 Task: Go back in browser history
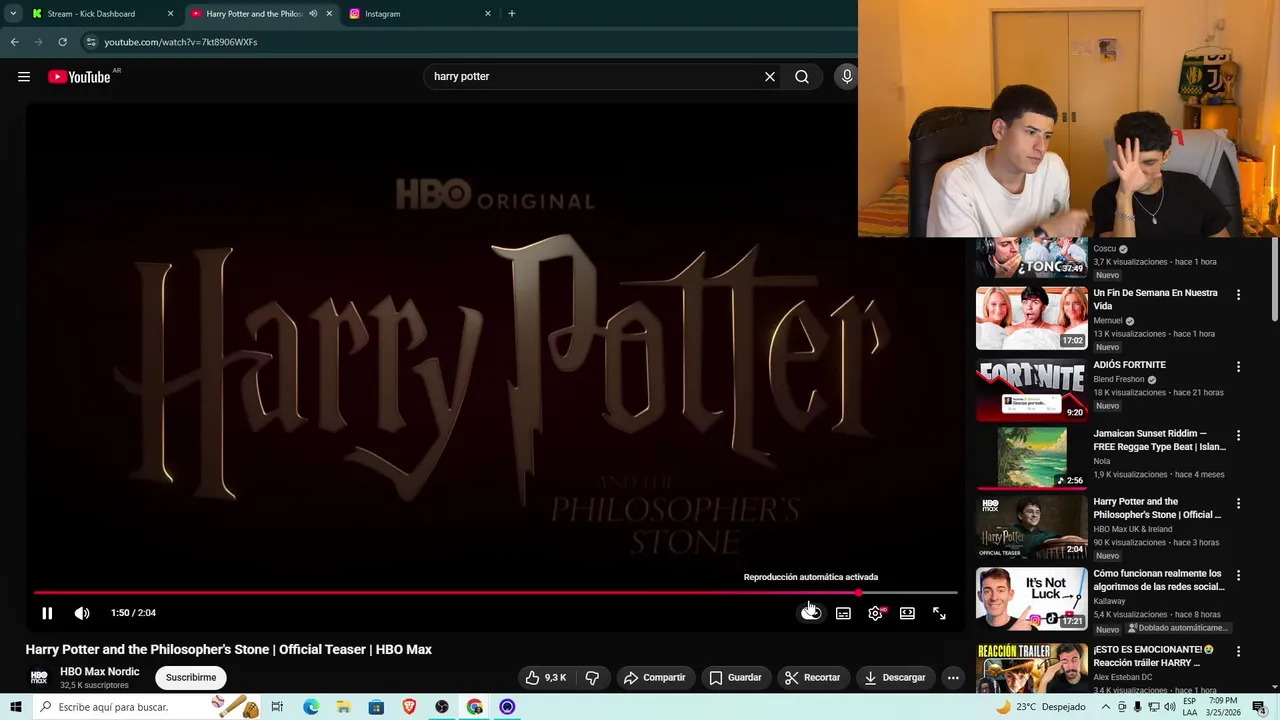click(x=14, y=42)
